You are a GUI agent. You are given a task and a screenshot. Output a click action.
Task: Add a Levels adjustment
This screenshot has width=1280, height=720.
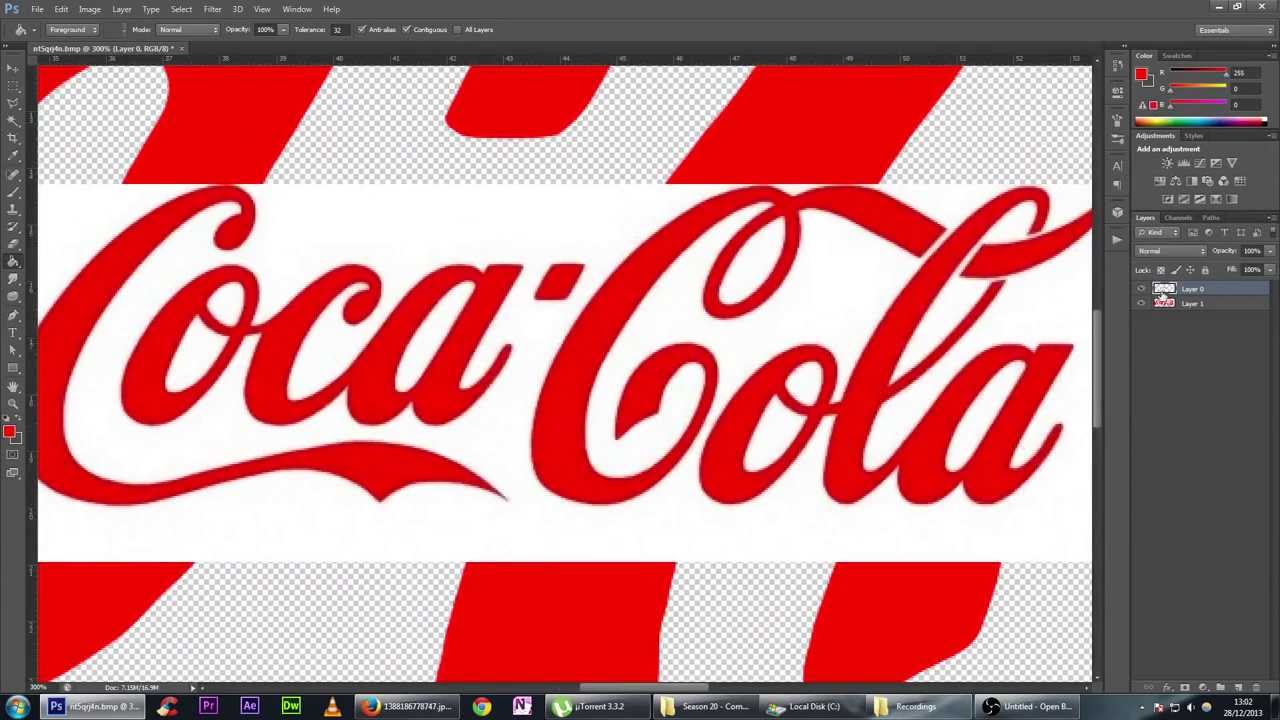tap(1184, 163)
